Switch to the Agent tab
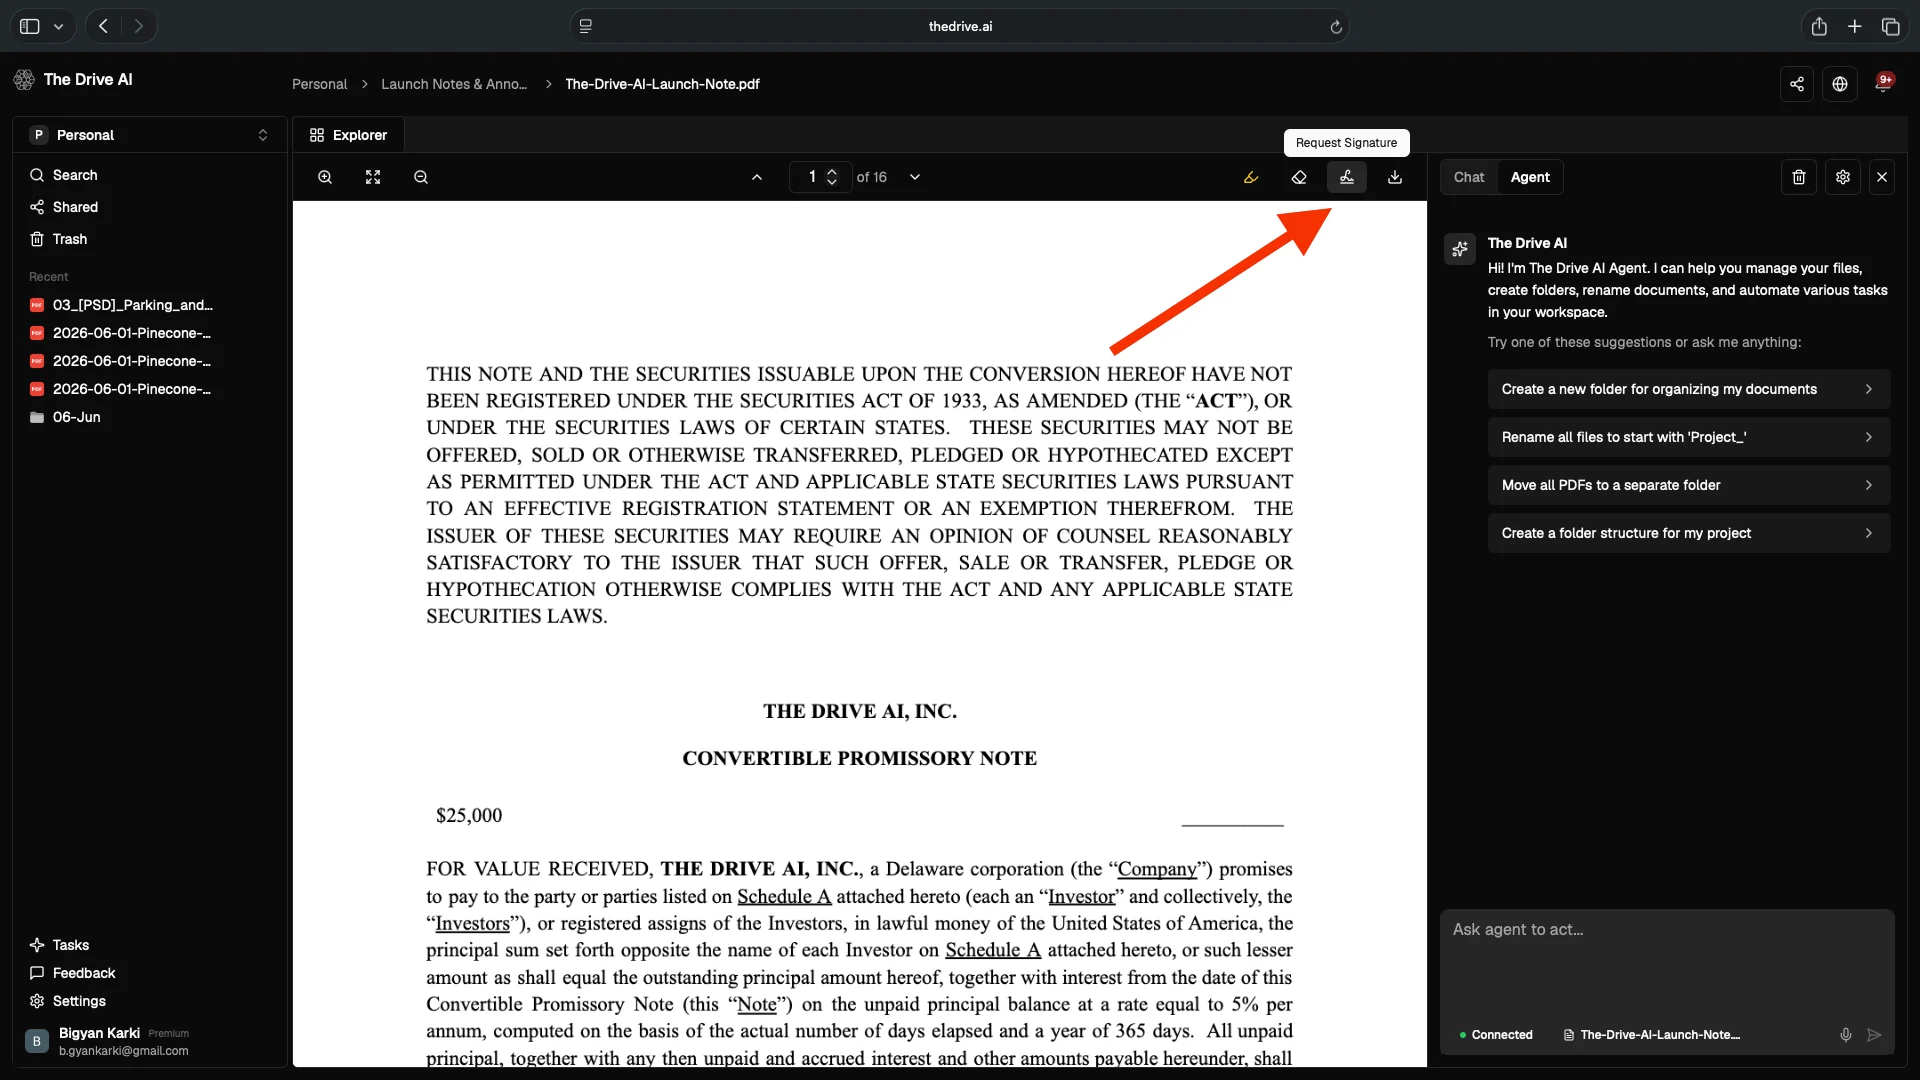The image size is (1920, 1080). [x=1530, y=177]
